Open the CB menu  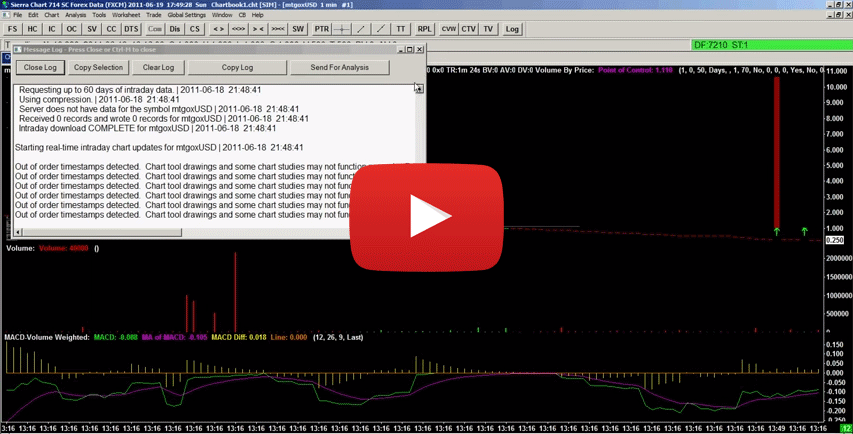click(243, 15)
